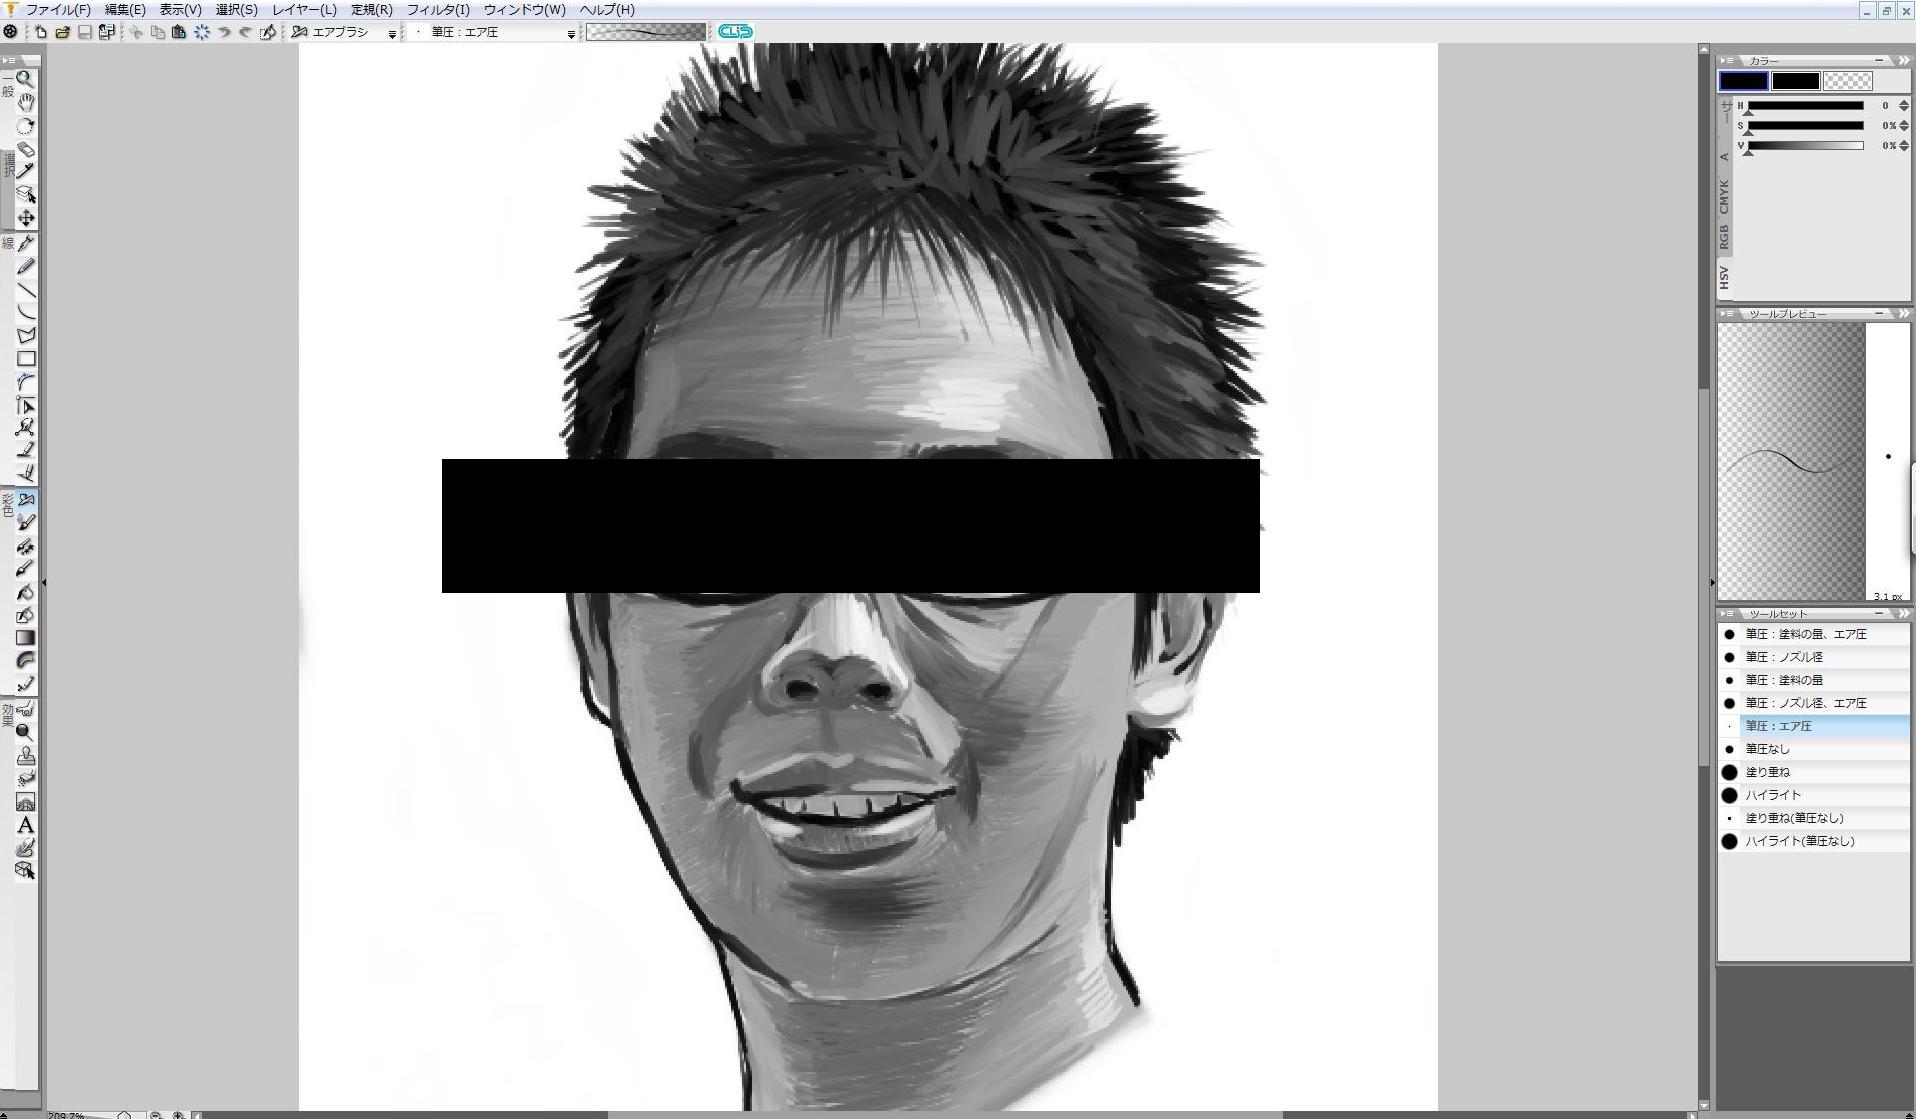Select the Layer select tool
Viewport: 1916px width, 1119px height.
tap(25, 194)
